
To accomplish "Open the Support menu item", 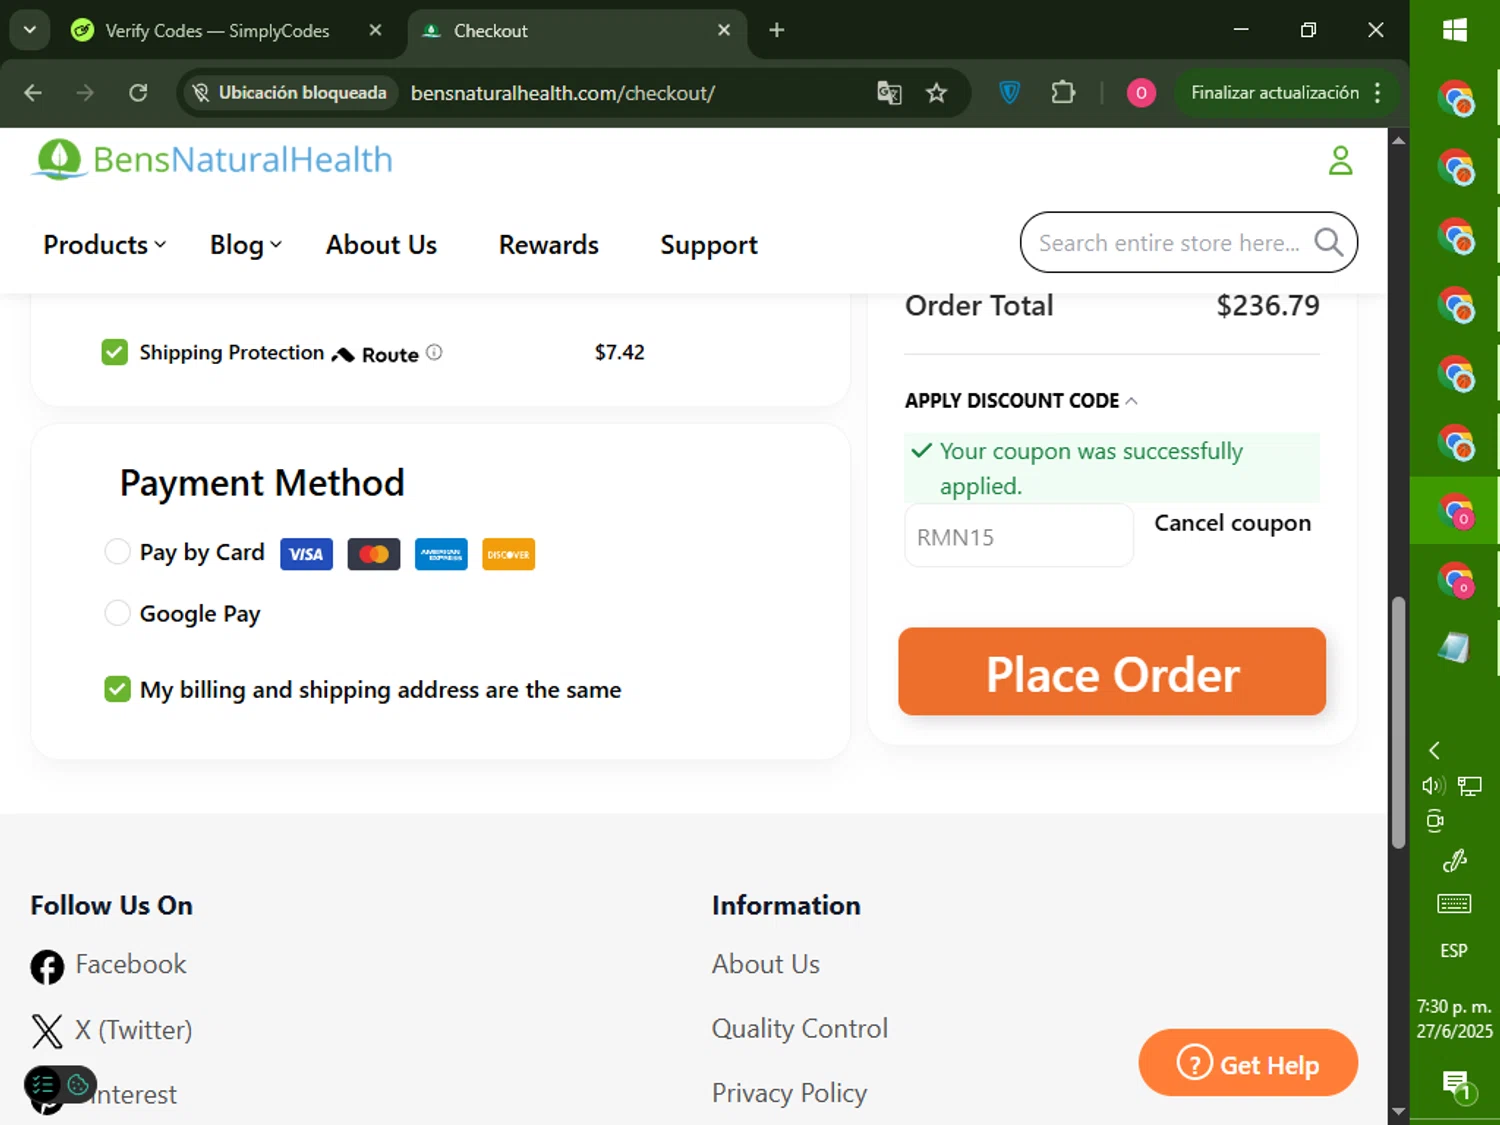I will pos(709,245).
